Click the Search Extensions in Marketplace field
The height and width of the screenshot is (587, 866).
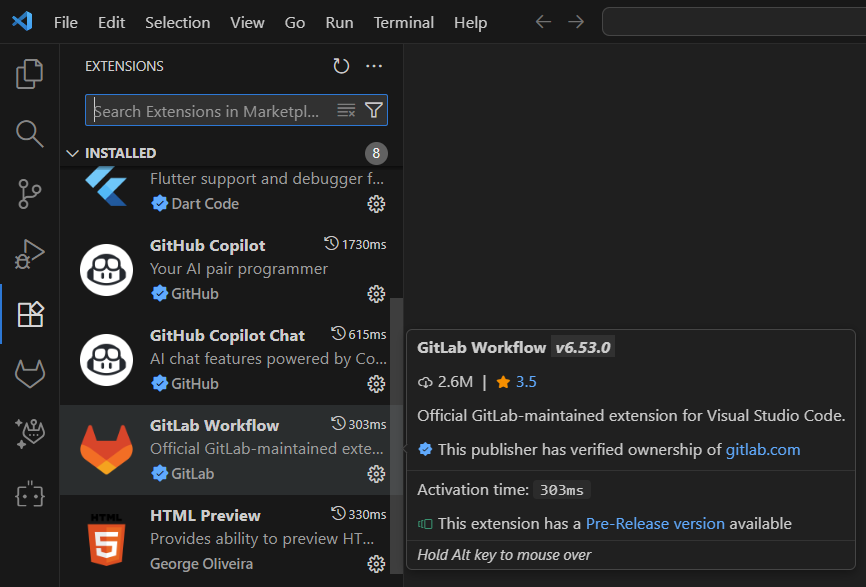pos(210,111)
